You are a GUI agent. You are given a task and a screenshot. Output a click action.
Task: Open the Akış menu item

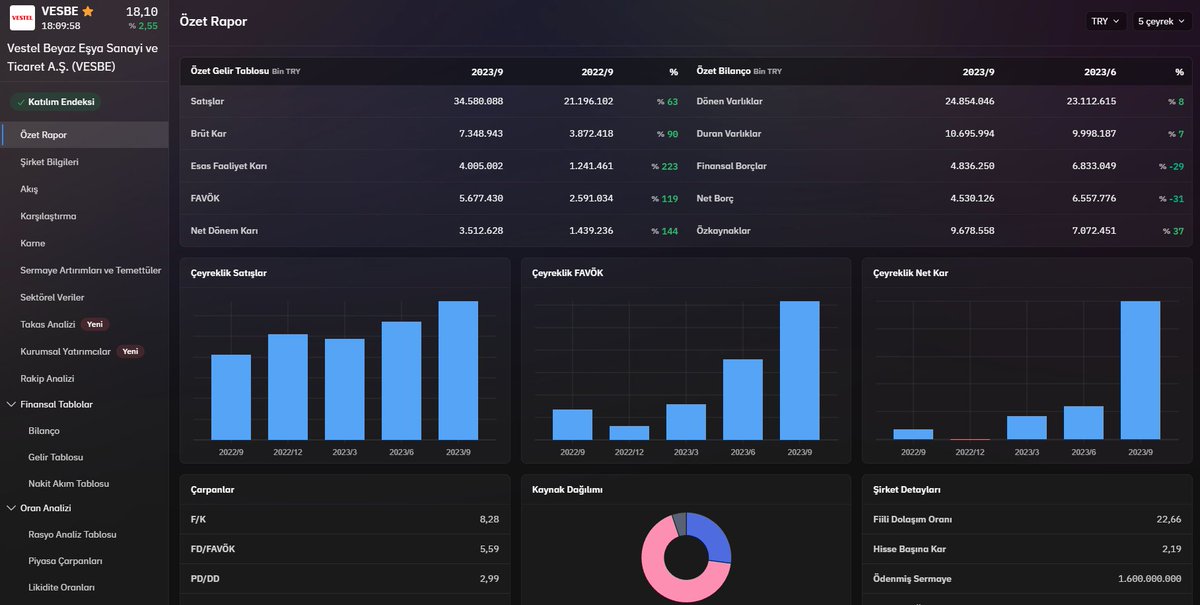[x=29, y=189]
